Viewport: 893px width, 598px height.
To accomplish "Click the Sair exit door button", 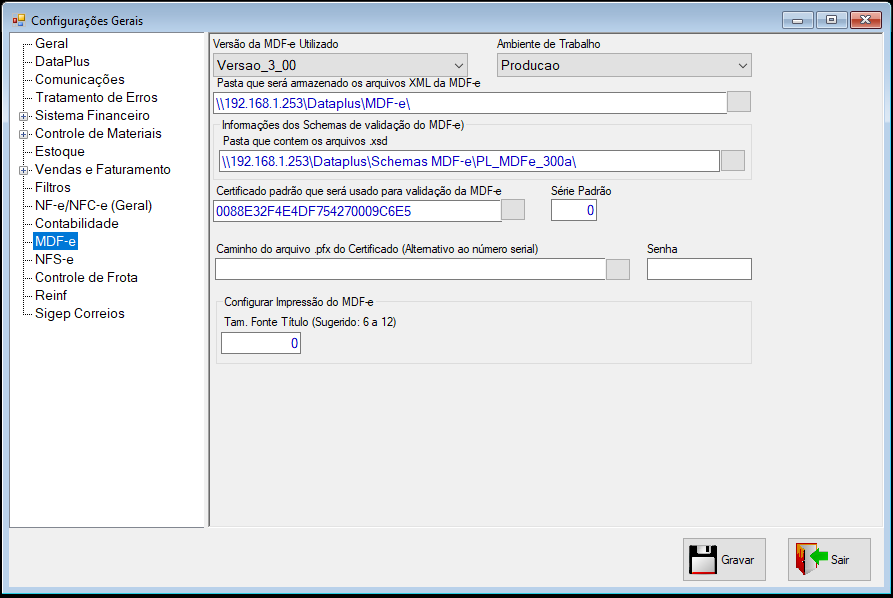I will (829, 559).
